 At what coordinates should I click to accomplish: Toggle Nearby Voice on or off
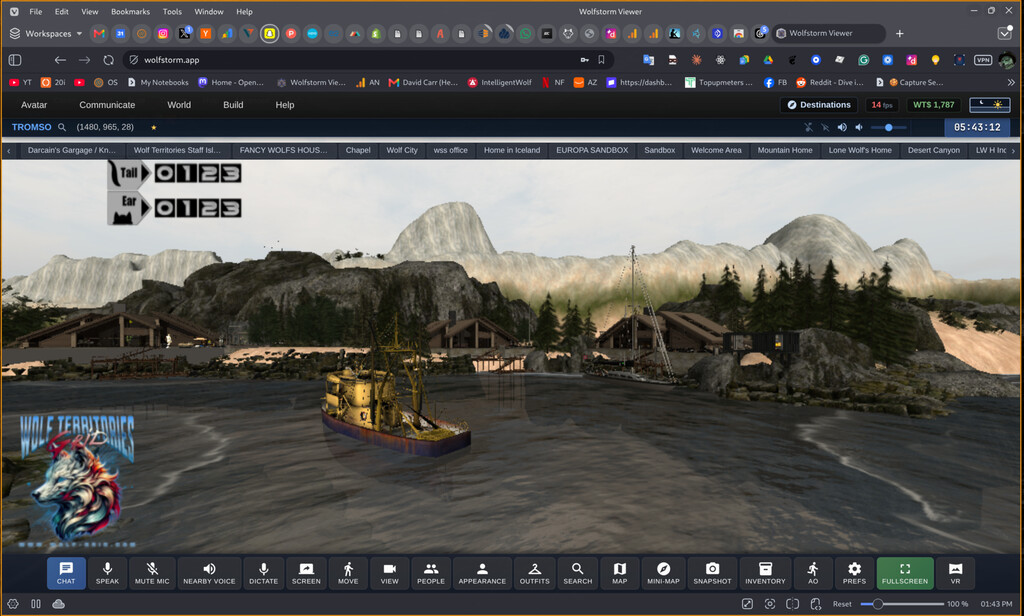[209, 573]
